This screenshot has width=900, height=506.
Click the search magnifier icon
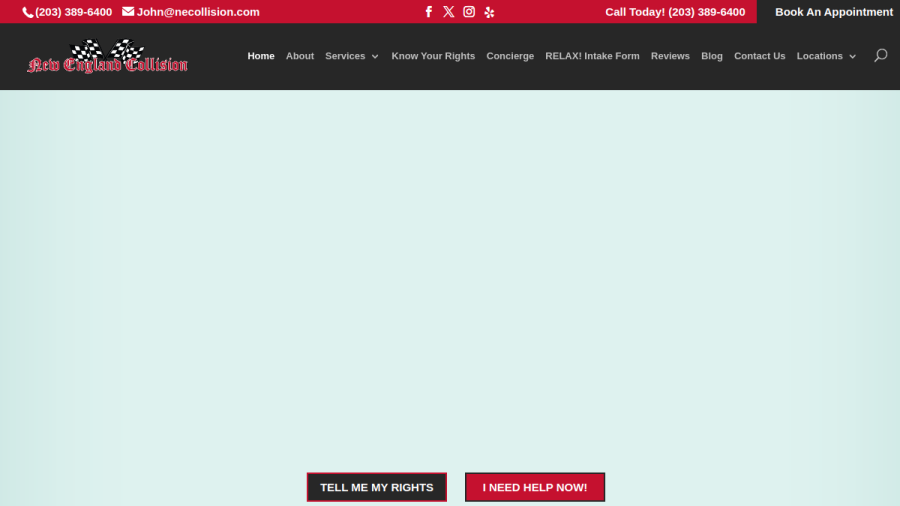click(880, 56)
